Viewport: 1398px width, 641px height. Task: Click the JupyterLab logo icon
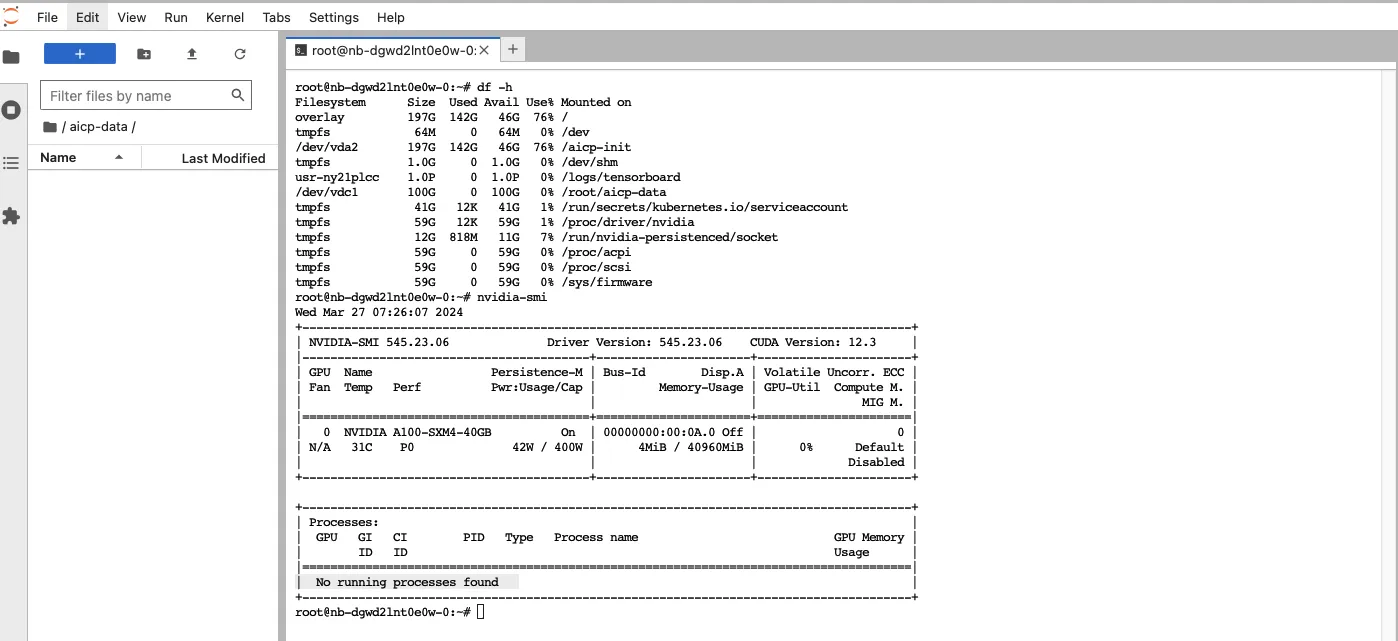[x=11, y=15]
